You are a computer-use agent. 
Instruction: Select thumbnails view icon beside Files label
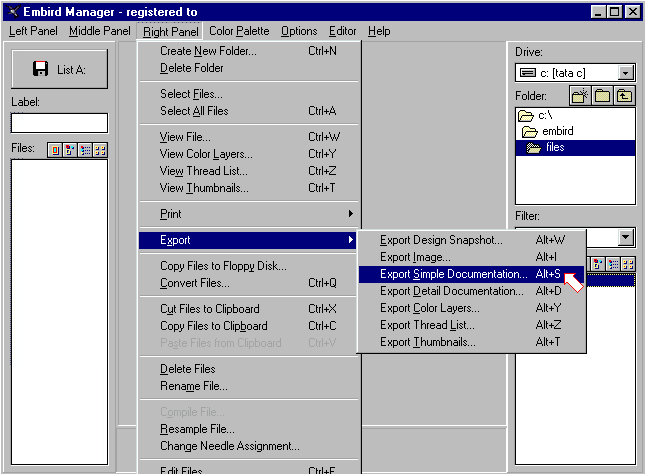point(100,150)
